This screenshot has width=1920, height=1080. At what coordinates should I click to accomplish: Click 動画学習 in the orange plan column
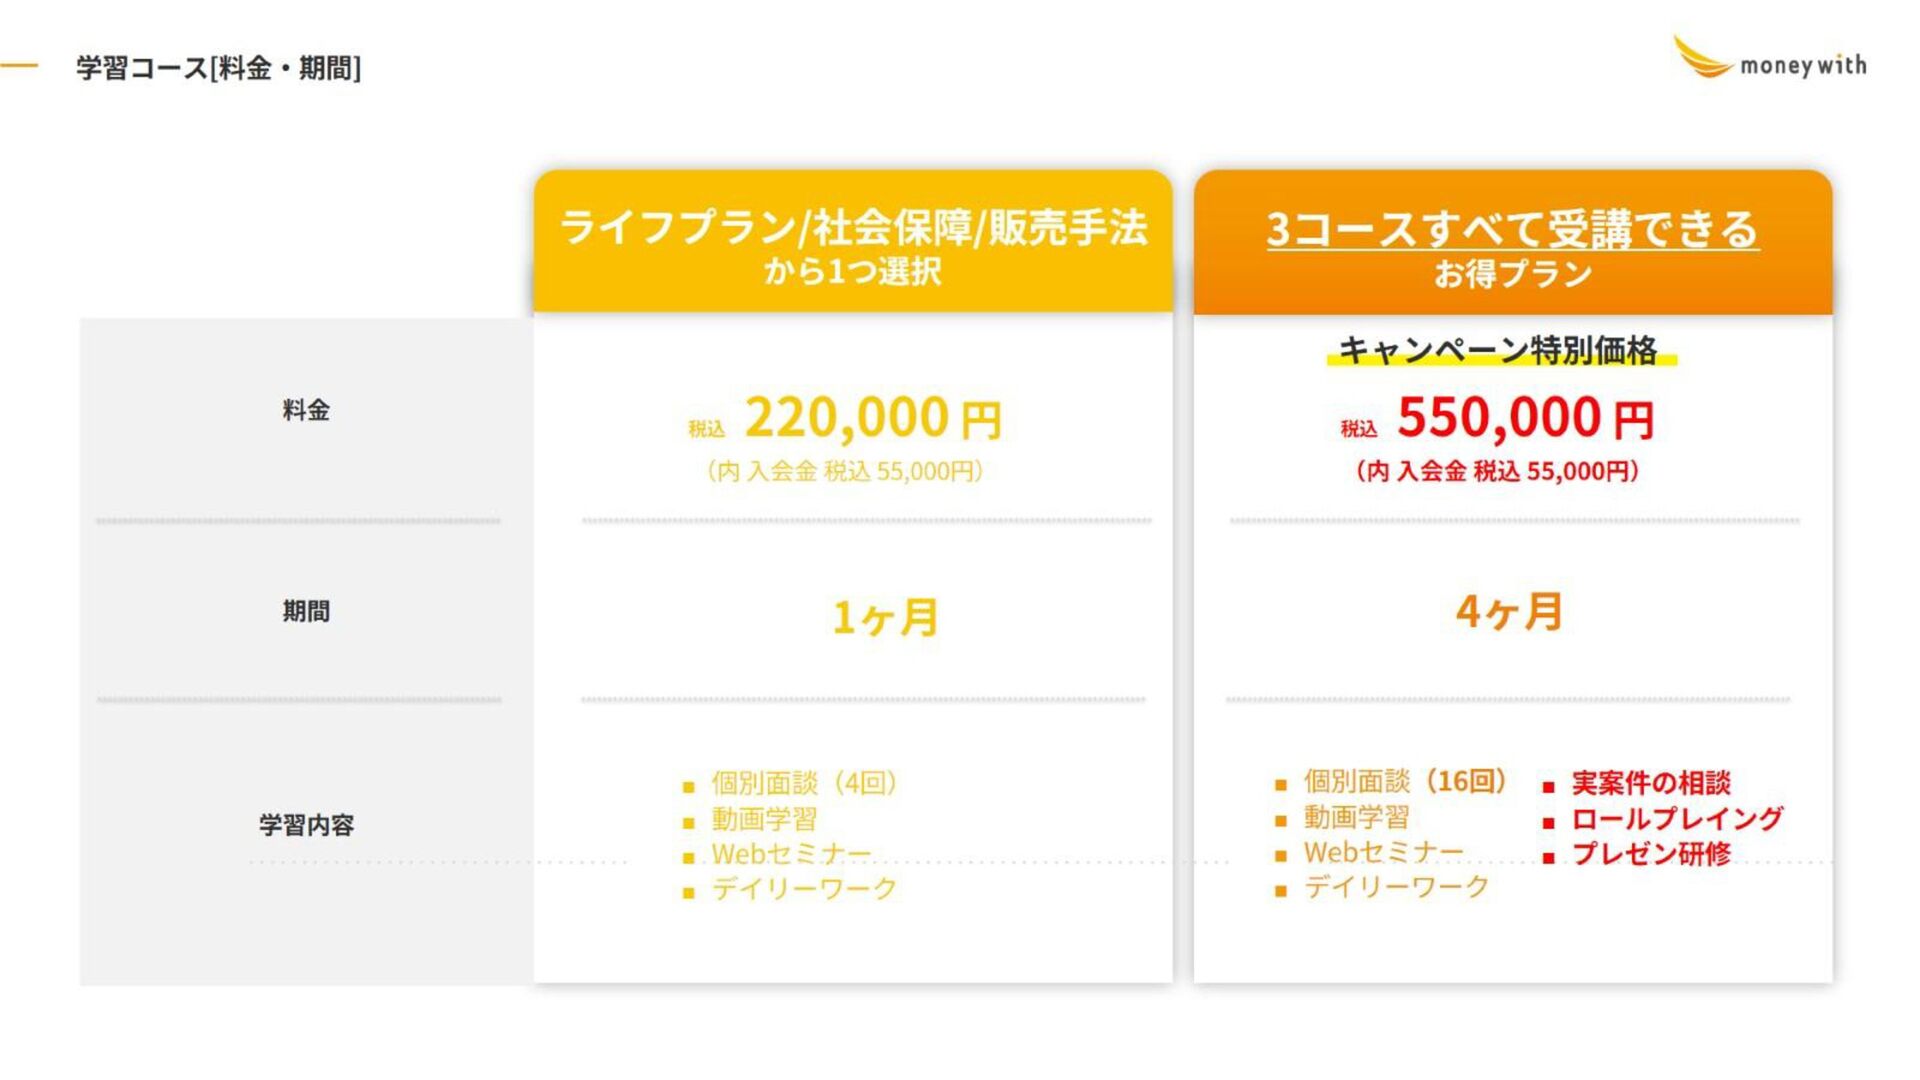click(x=1356, y=817)
